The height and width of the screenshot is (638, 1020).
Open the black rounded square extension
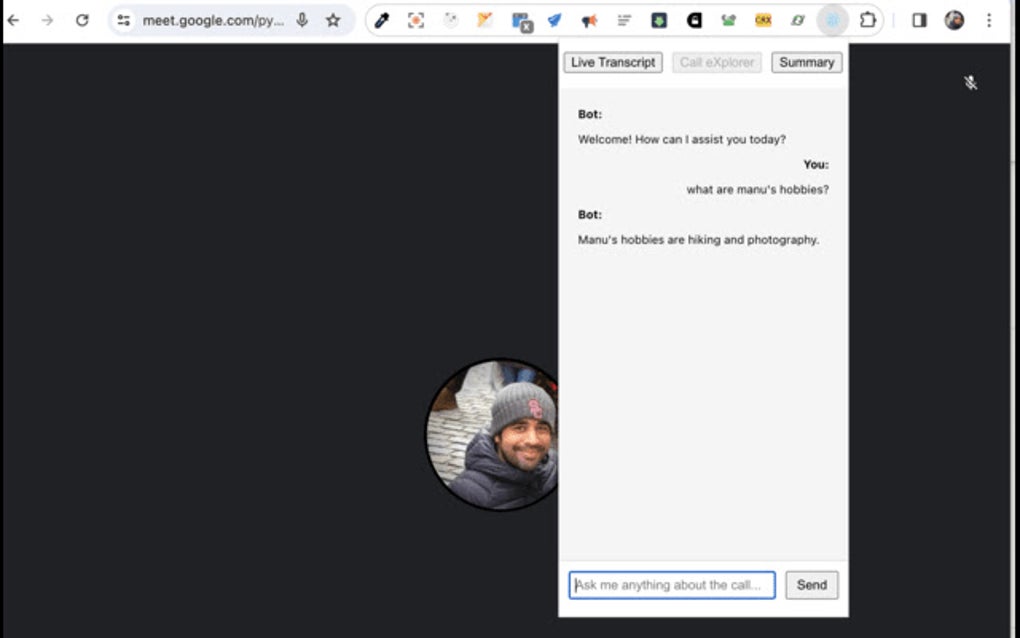pos(694,20)
